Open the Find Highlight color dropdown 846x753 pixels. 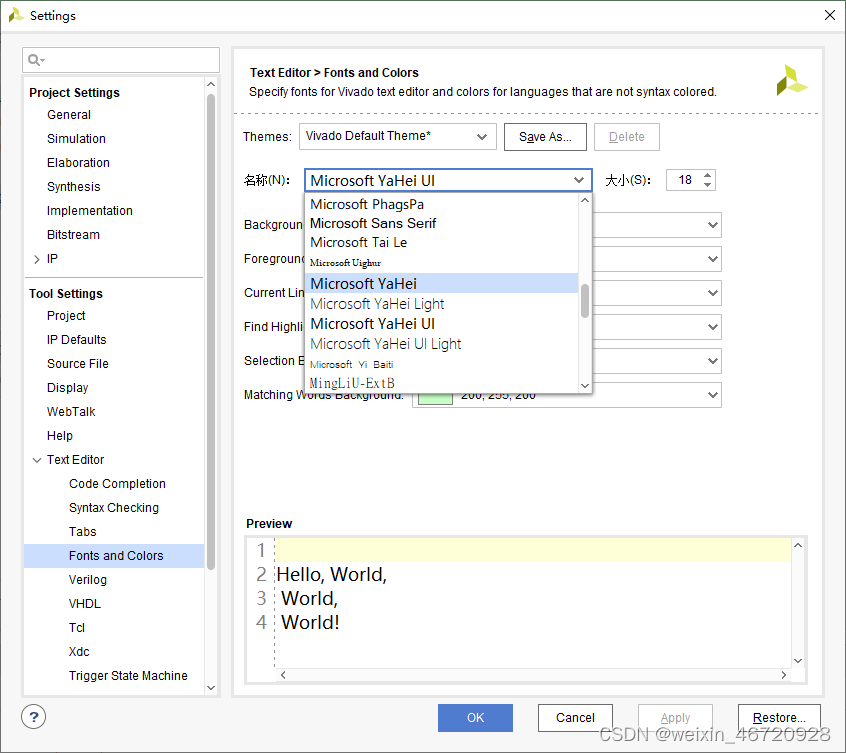tap(713, 327)
